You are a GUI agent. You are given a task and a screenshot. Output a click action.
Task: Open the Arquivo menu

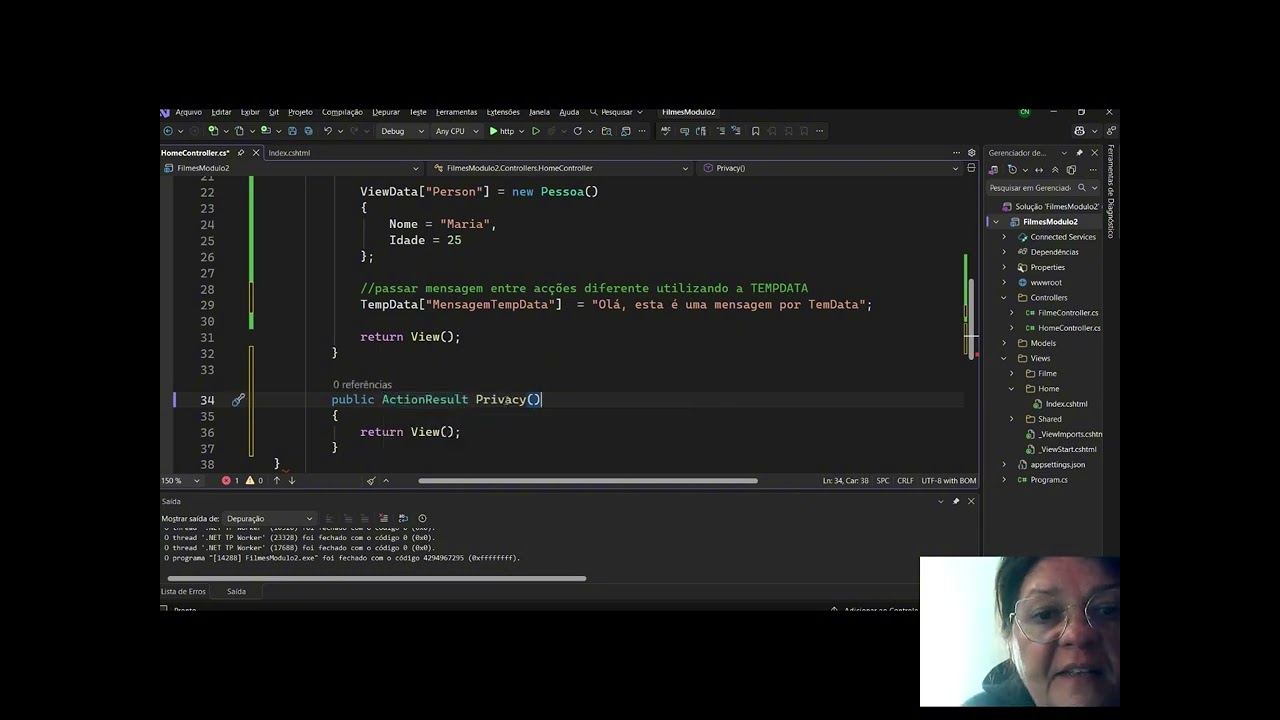[188, 112]
